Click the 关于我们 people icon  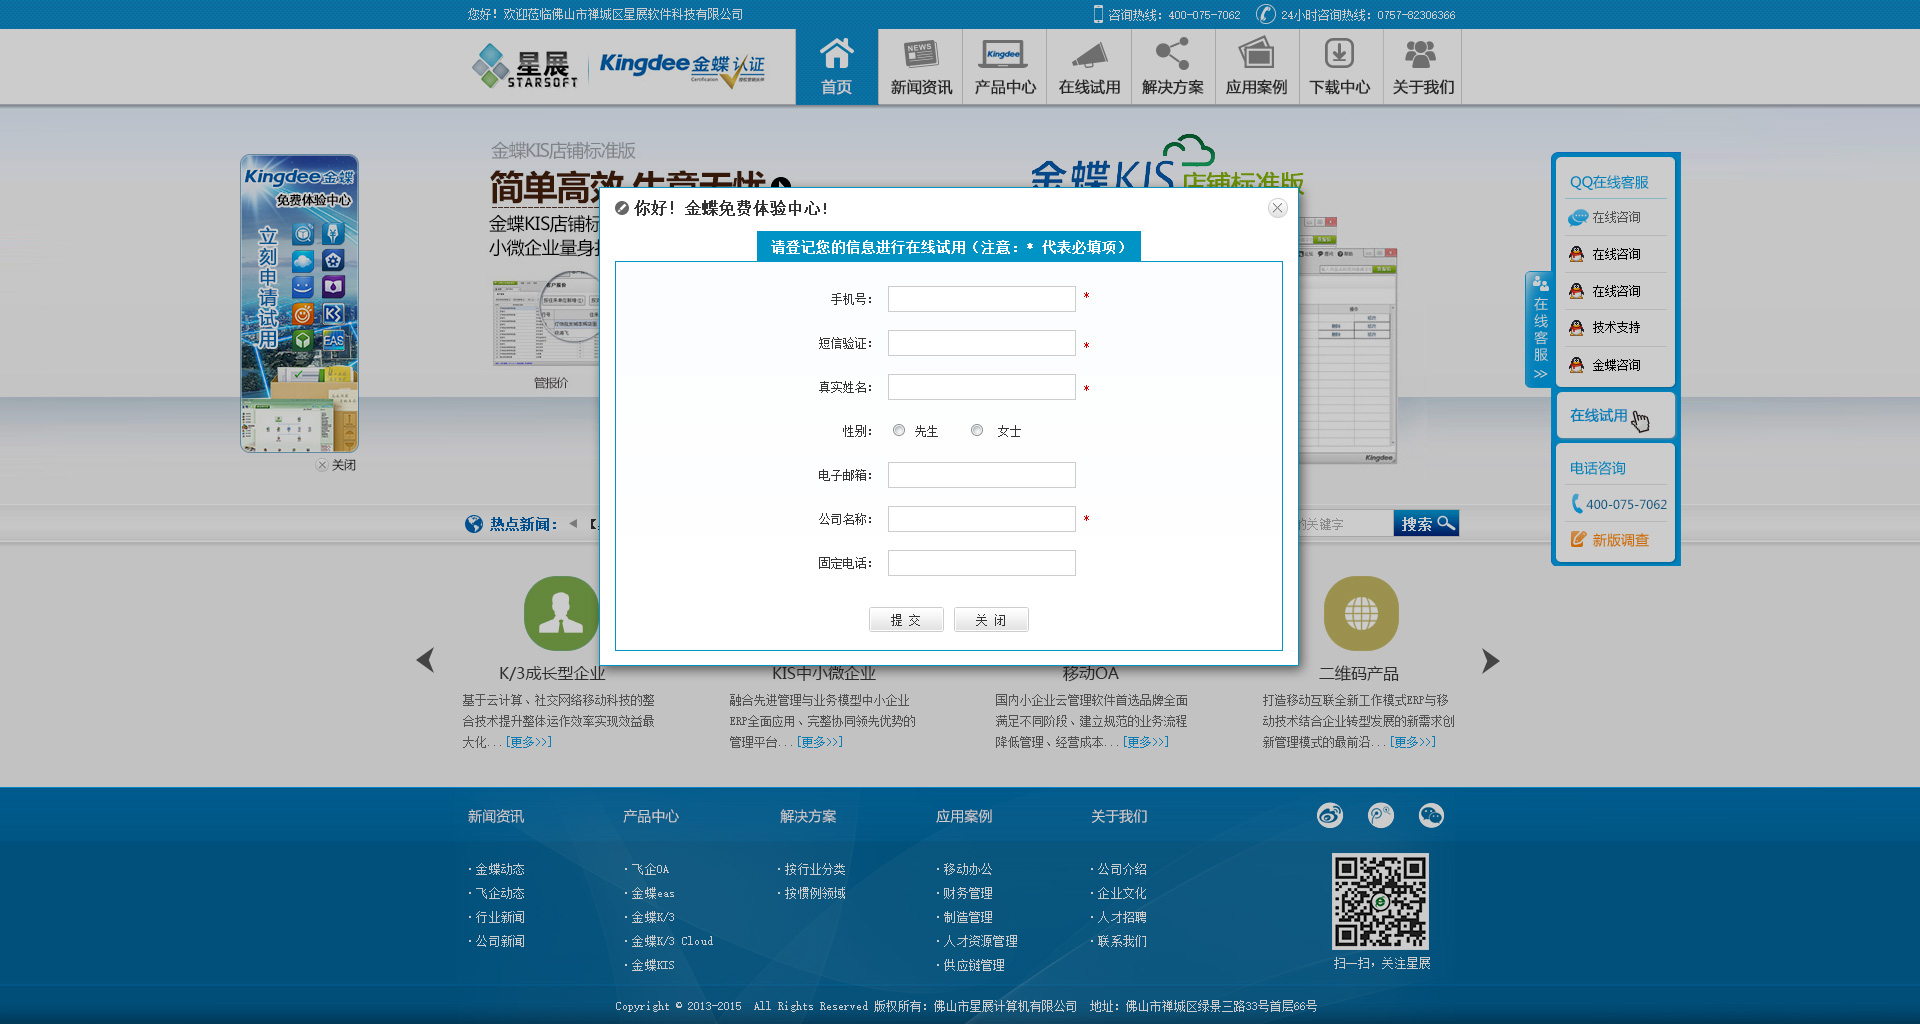click(1422, 55)
